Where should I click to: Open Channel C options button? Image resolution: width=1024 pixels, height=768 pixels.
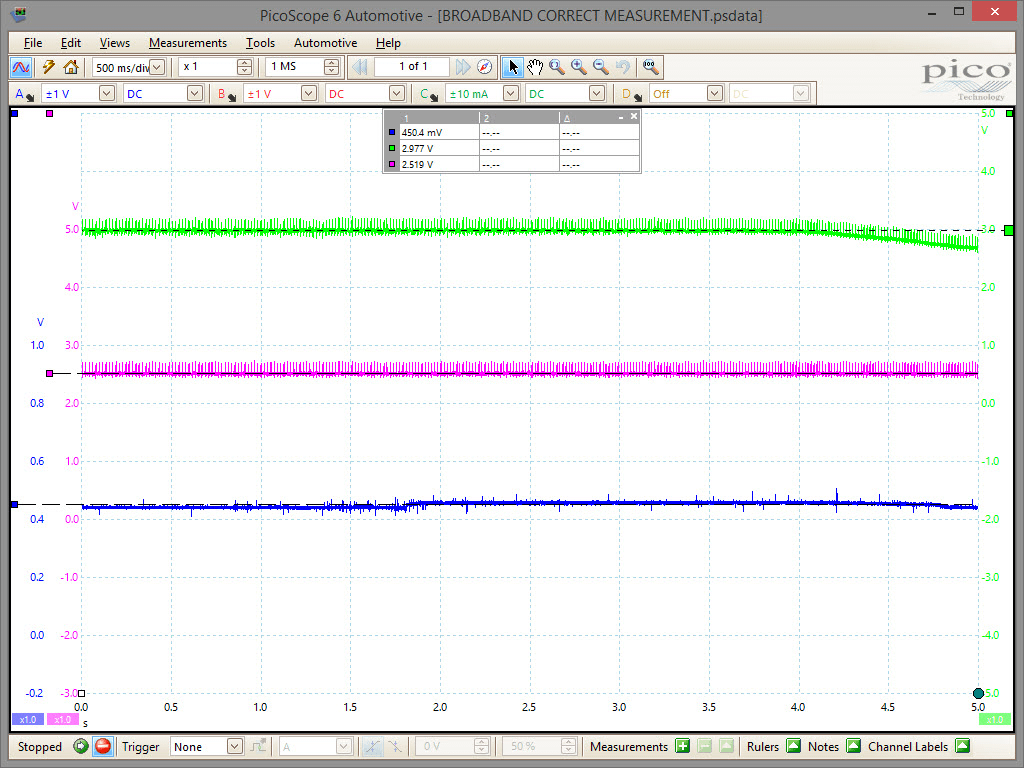point(428,94)
